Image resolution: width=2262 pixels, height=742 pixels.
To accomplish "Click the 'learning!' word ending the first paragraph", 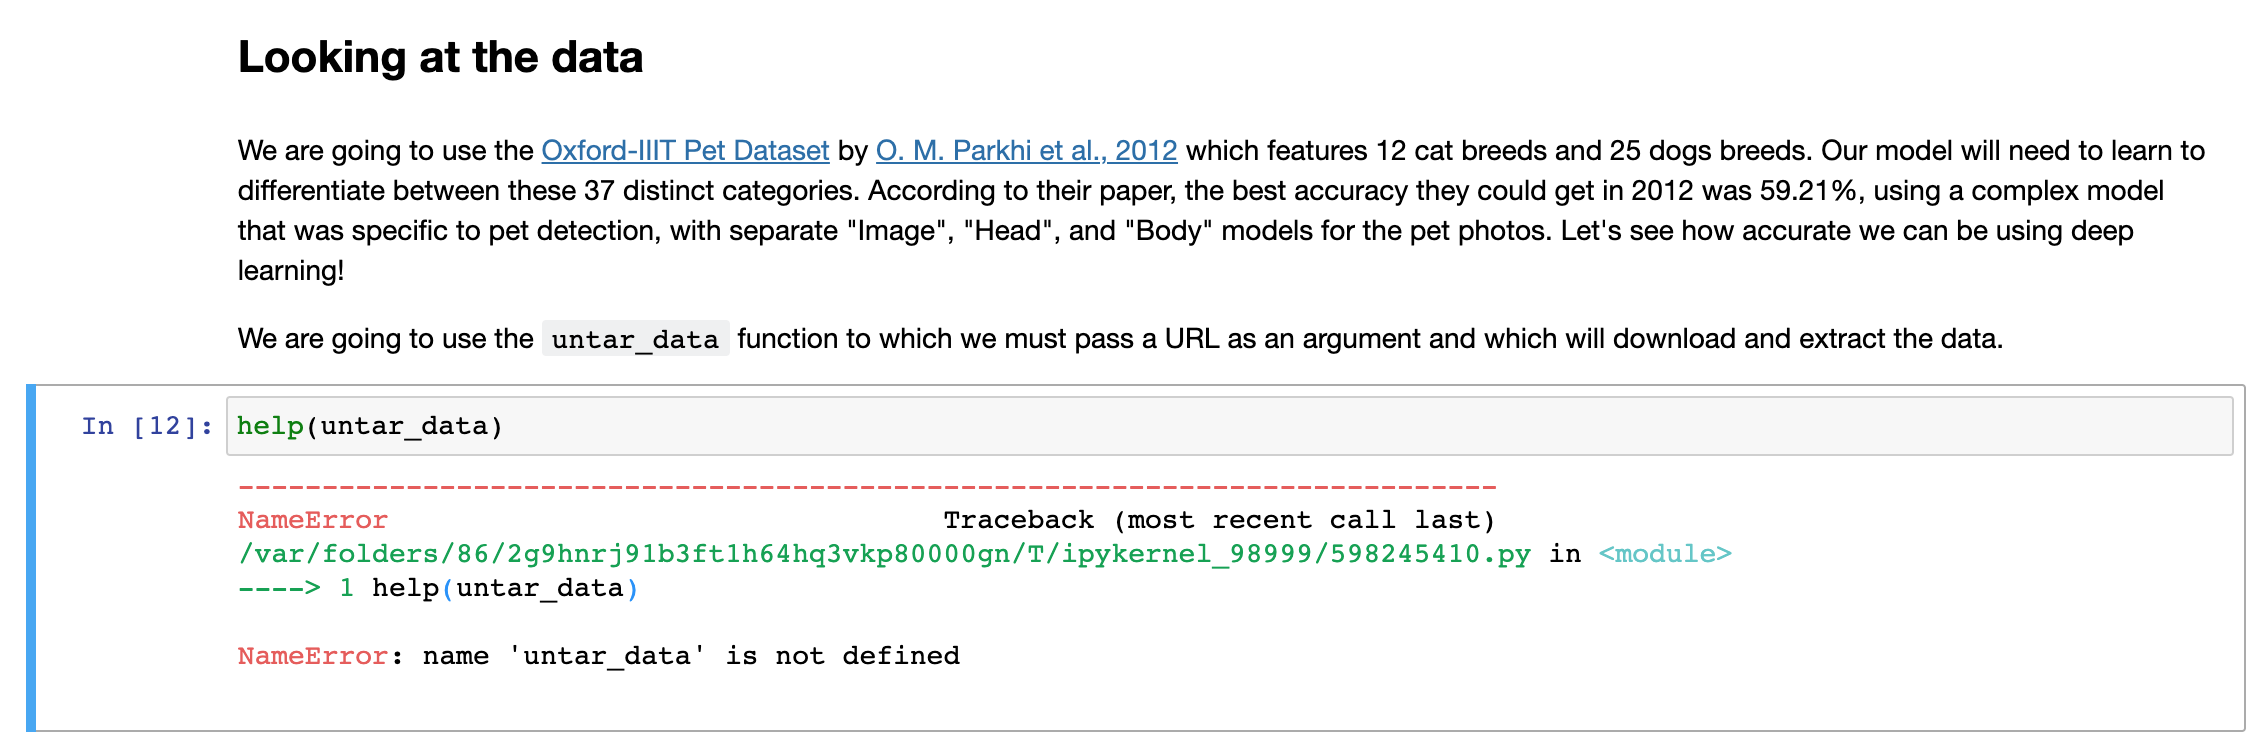I will coord(291,271).
